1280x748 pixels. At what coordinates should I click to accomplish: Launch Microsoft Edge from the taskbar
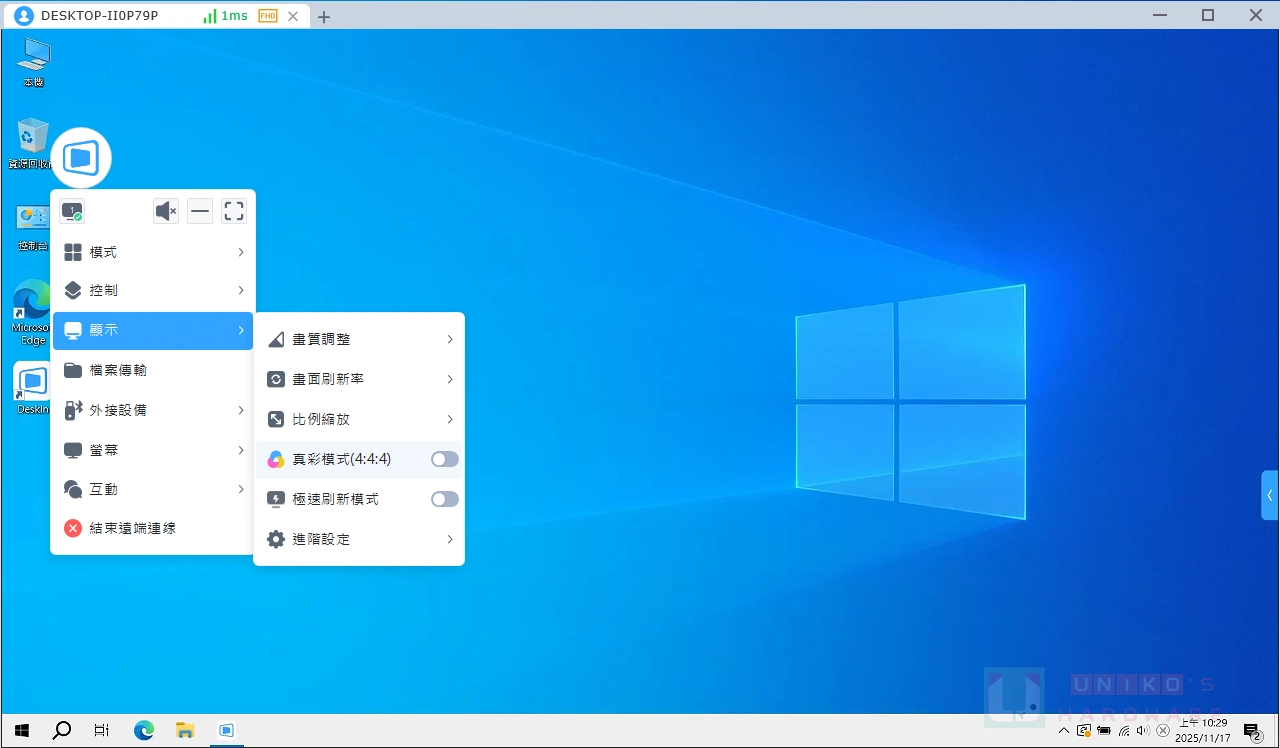143,730
